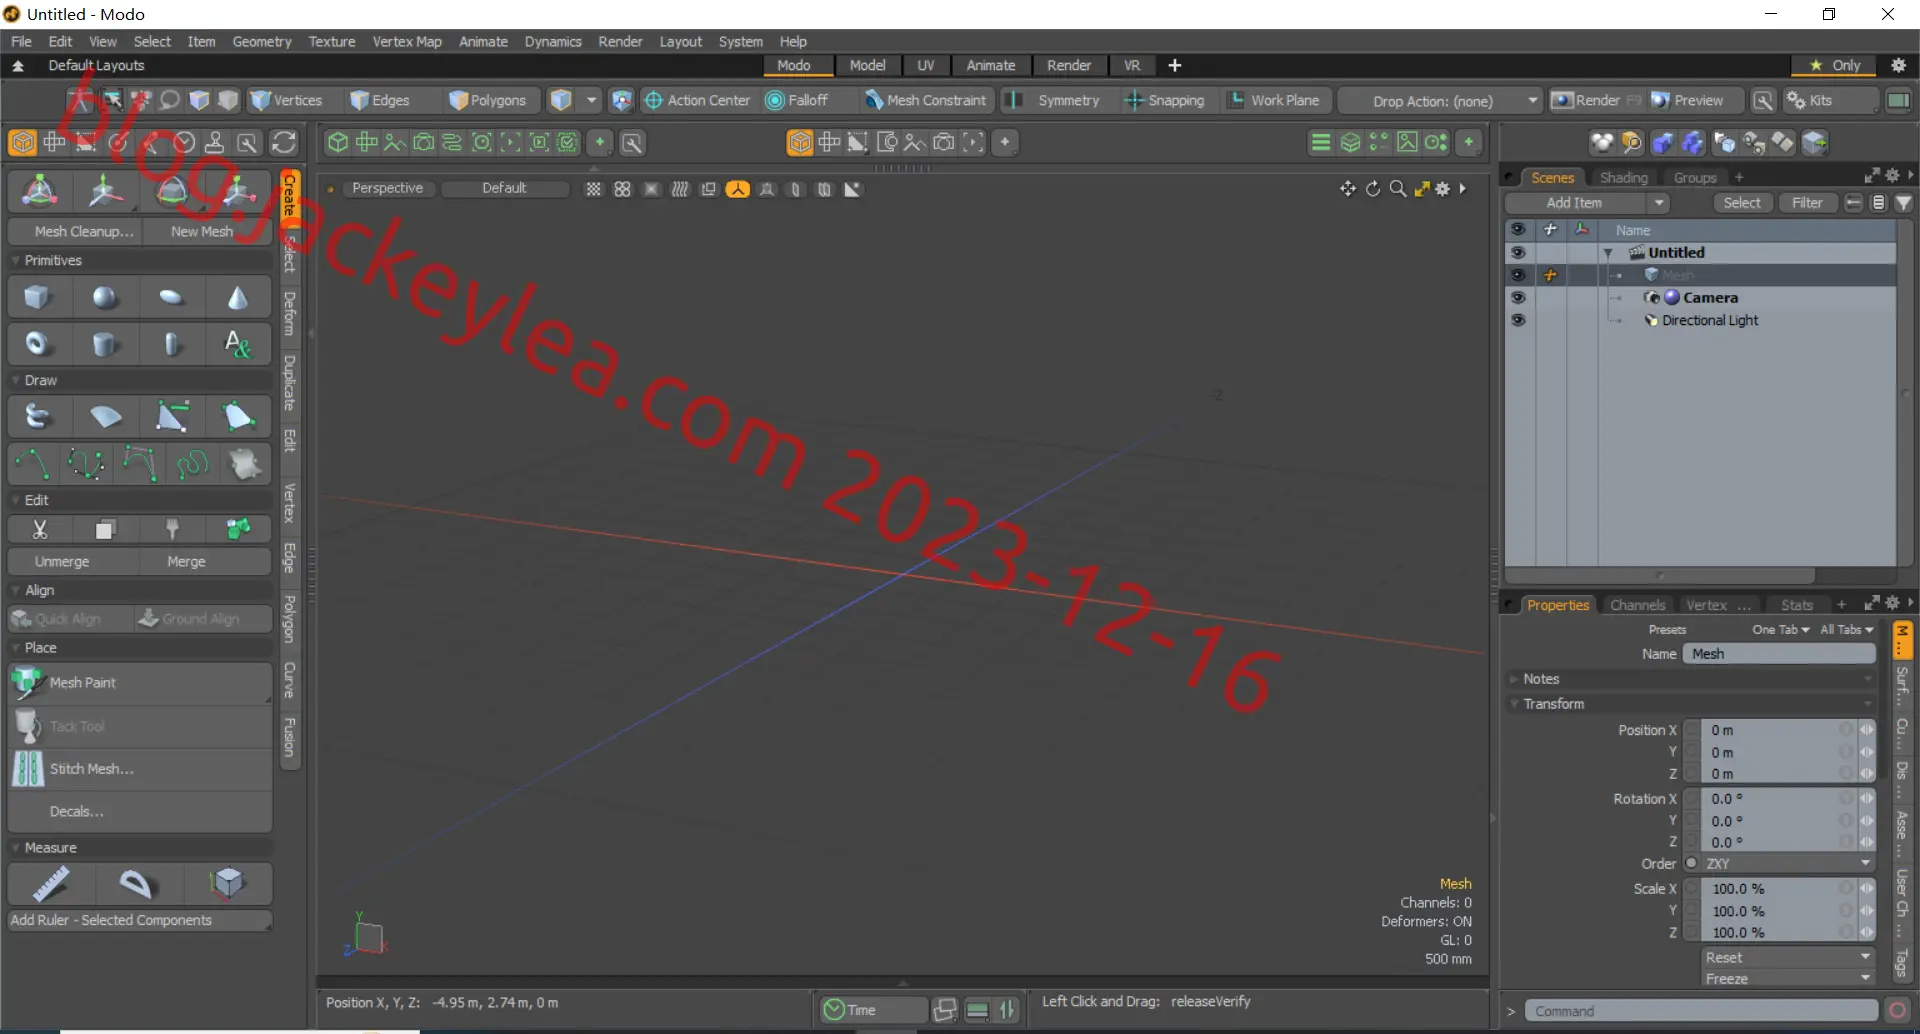Click the Position X value slider arrows
Image resolution: width=1920 pixels, height=1034 pixels.
1867,730
